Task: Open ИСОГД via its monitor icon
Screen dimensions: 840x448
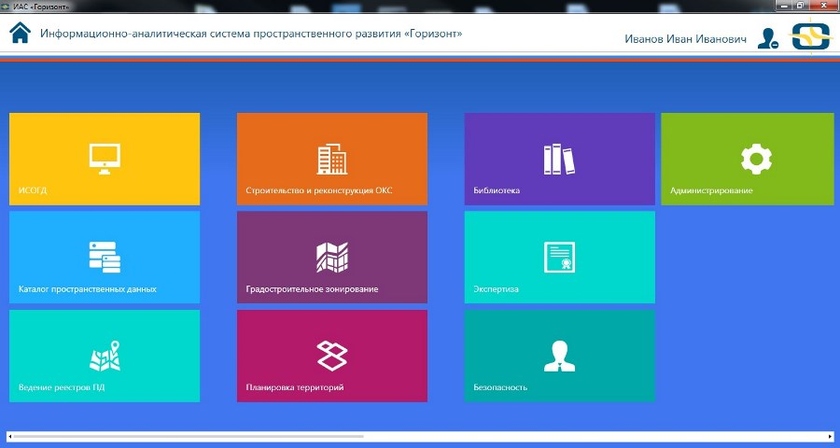Action: [x=104, y=157]
